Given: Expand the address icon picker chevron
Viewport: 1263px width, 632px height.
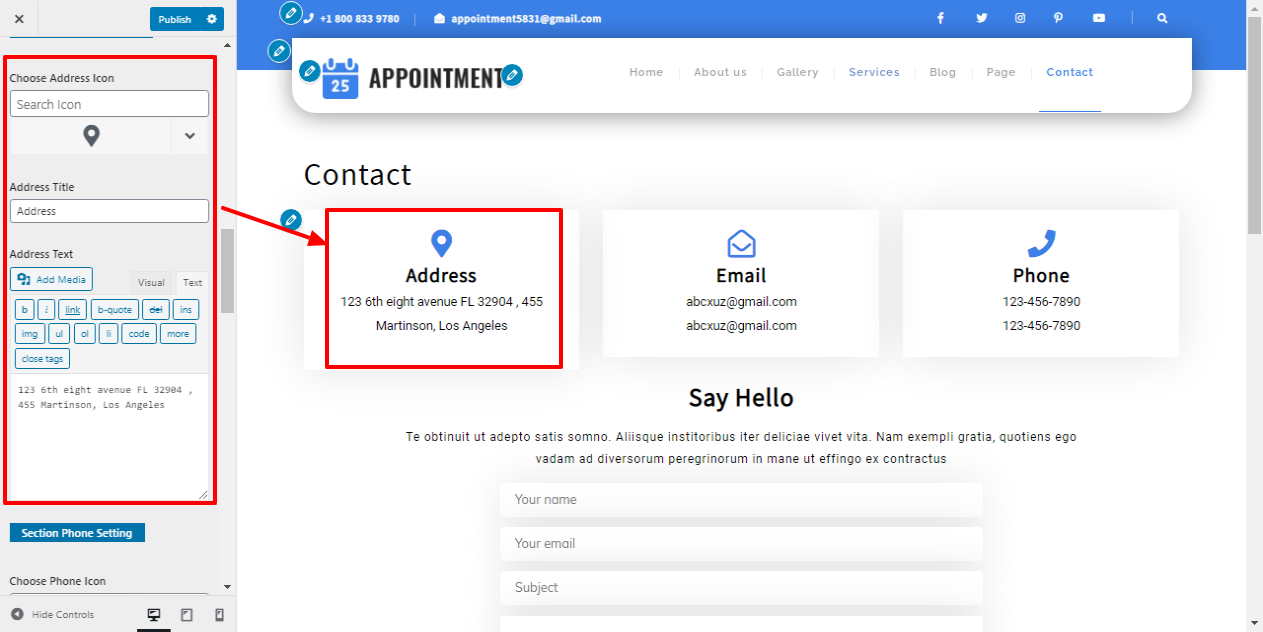Looking at the screenshot, I should point(189,136).
